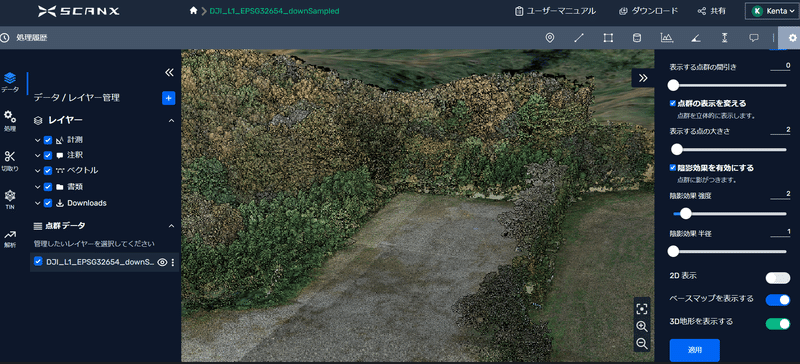Expand the 書類 layer row
Viewport: 800px width, 364px height.
pos(37,187)
